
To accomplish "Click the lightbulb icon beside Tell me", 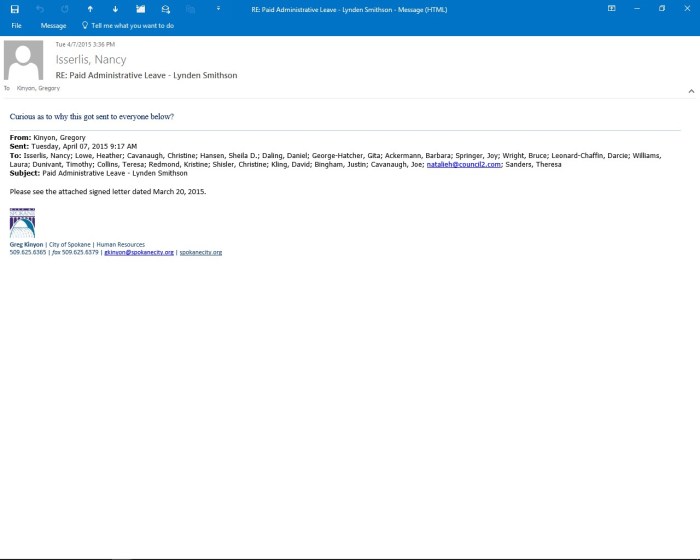I will click(85, 25).
